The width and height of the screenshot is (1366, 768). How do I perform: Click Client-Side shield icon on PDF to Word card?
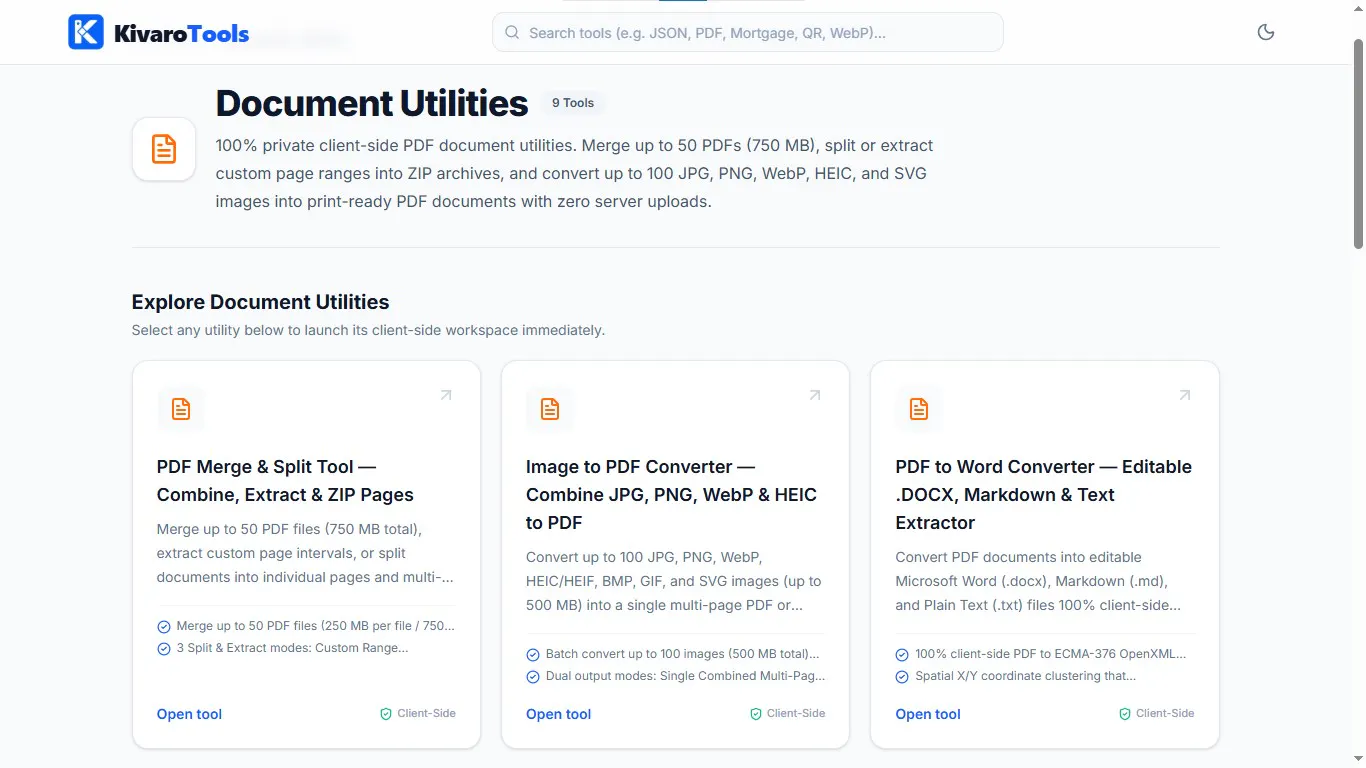1125,714
